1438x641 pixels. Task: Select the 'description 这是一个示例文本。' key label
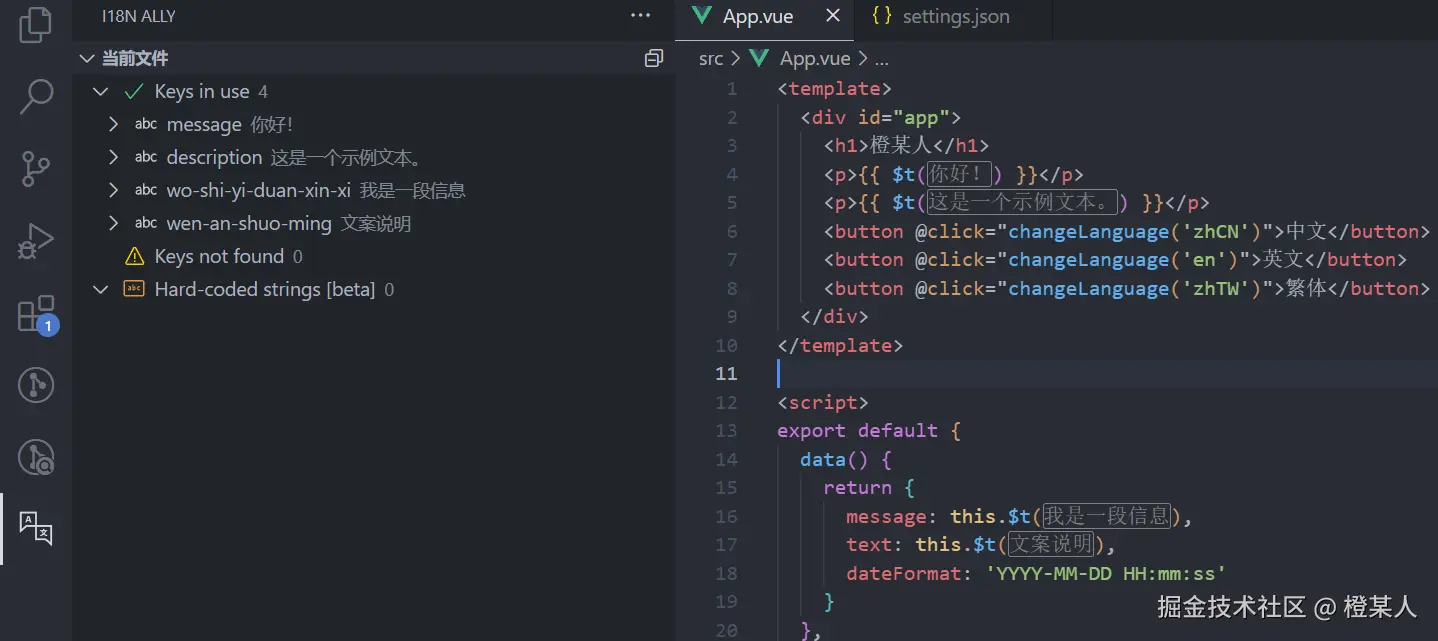point(295,158)
